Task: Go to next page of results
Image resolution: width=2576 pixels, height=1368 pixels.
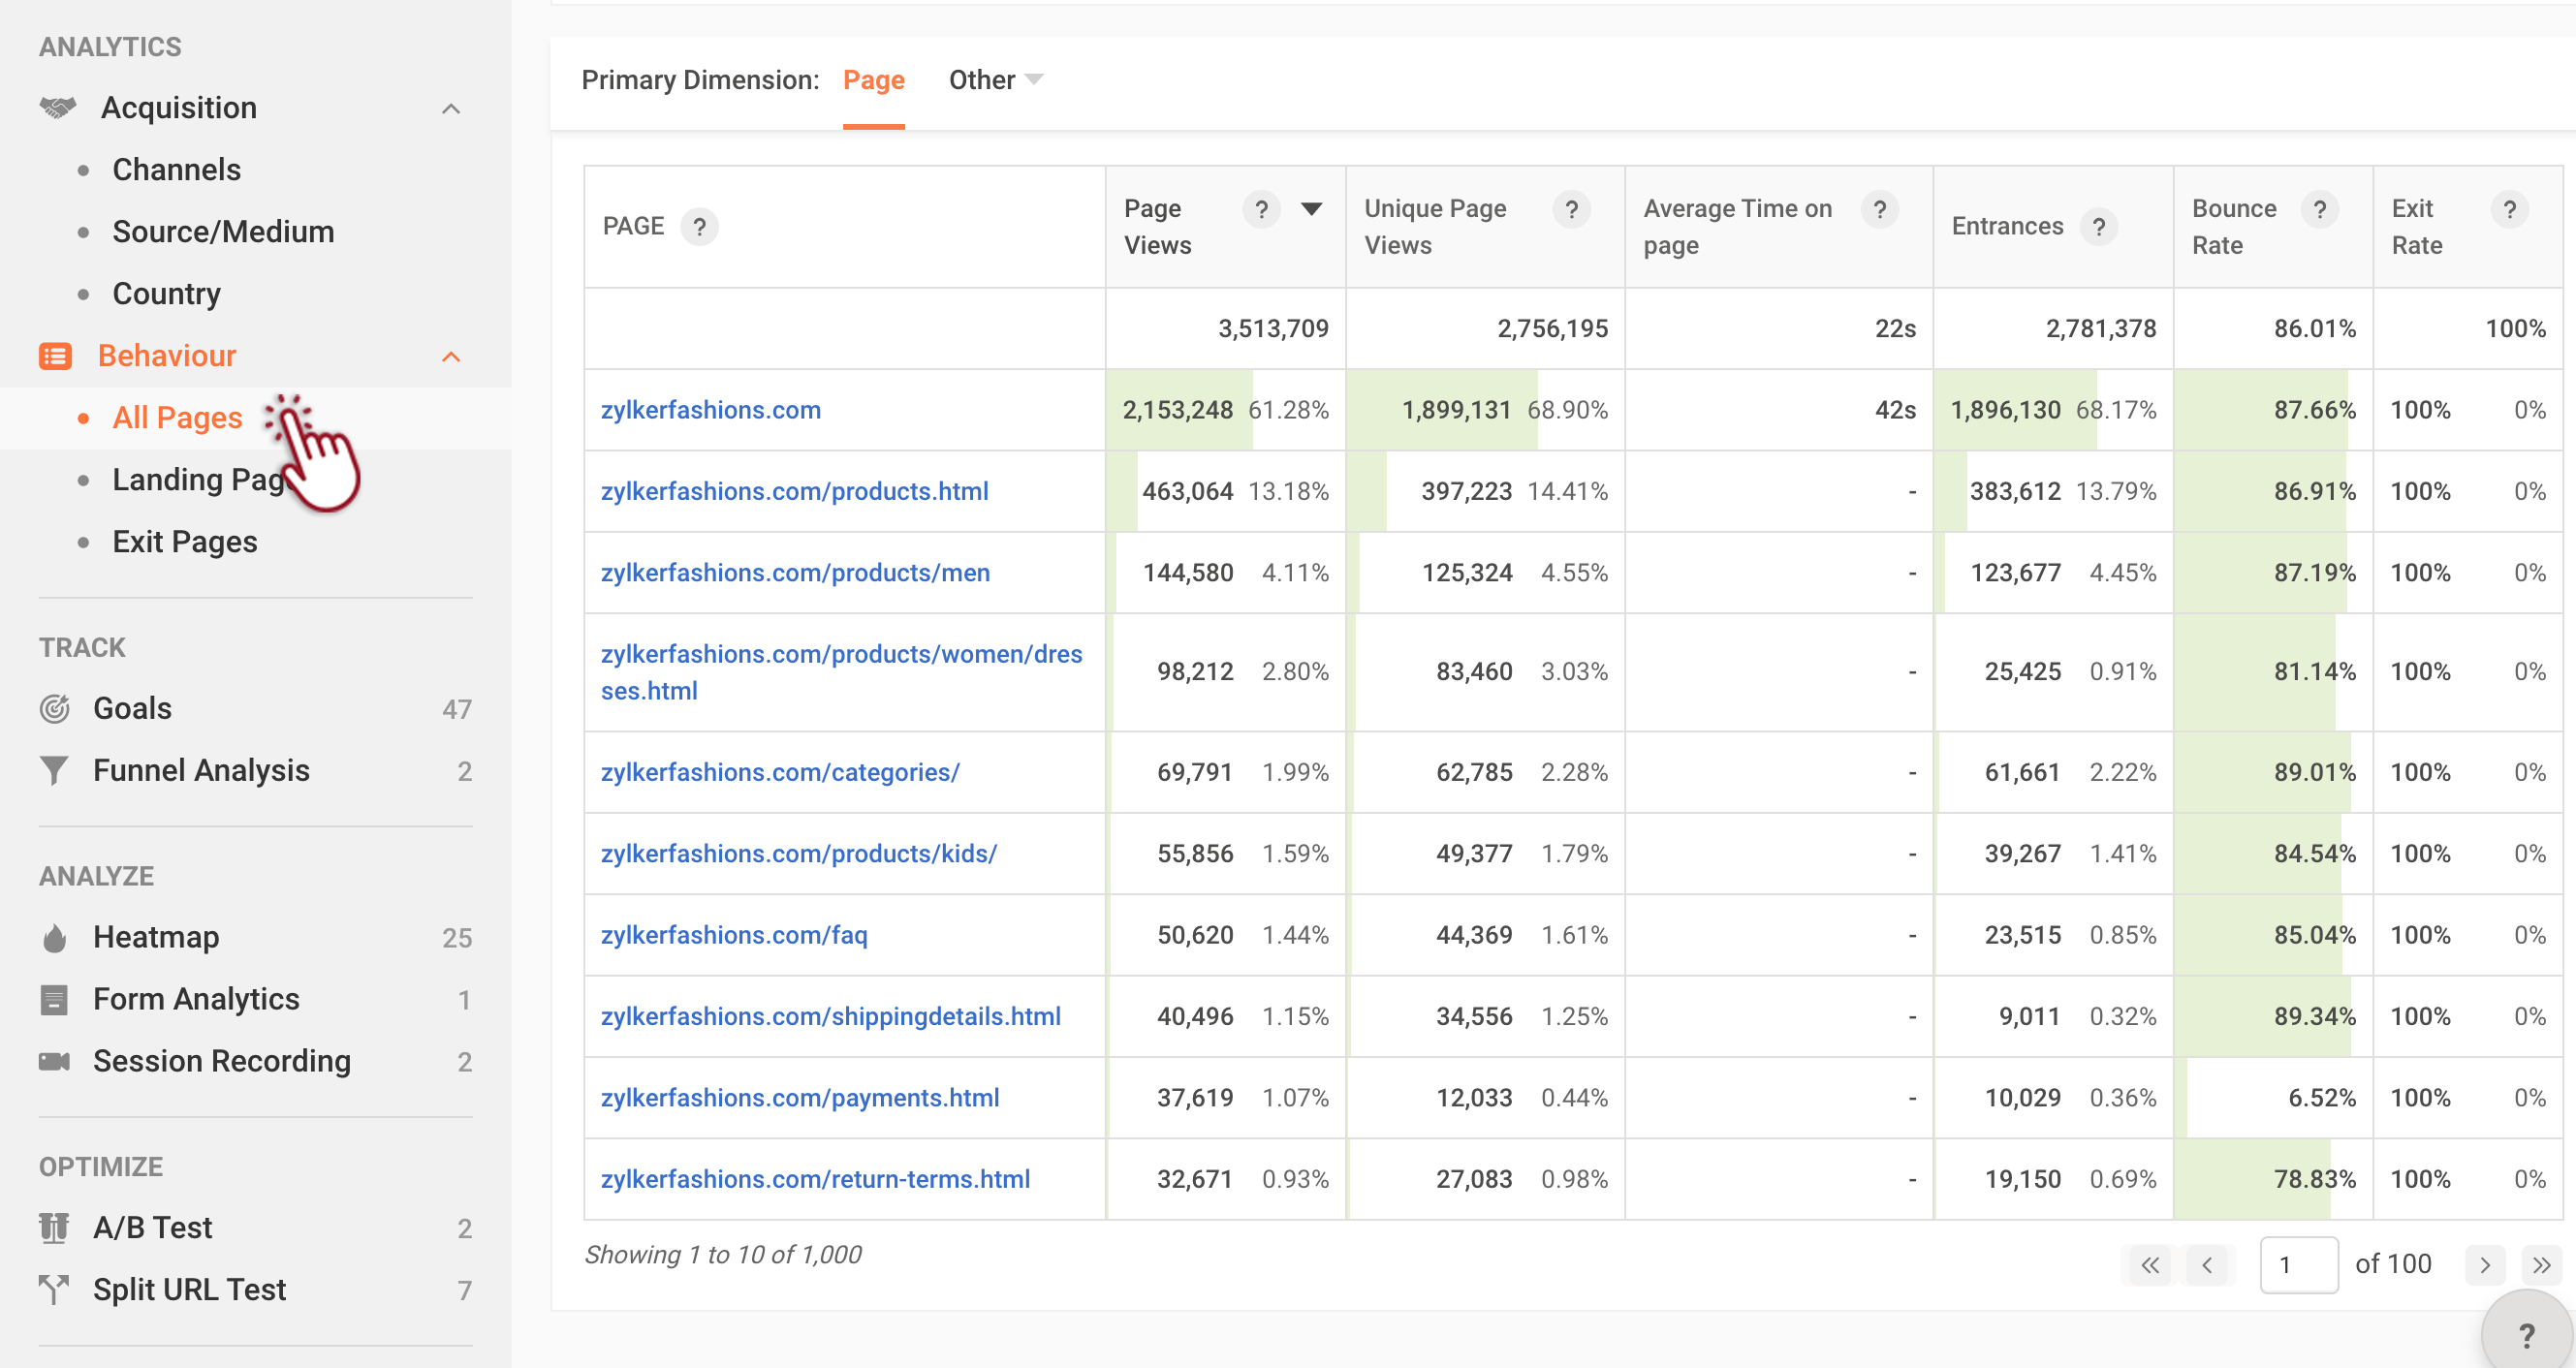Action: pyautogui.click(x=2484, y=1265)
